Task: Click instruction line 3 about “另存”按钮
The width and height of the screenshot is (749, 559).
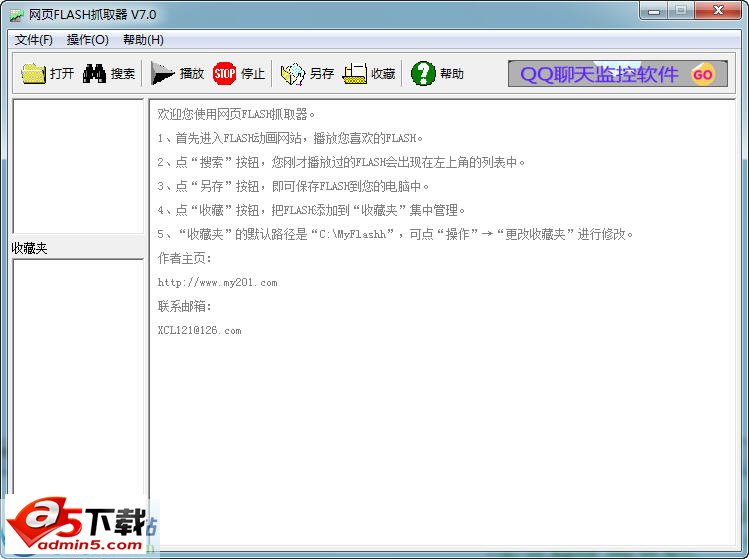Action: [293, 186]
